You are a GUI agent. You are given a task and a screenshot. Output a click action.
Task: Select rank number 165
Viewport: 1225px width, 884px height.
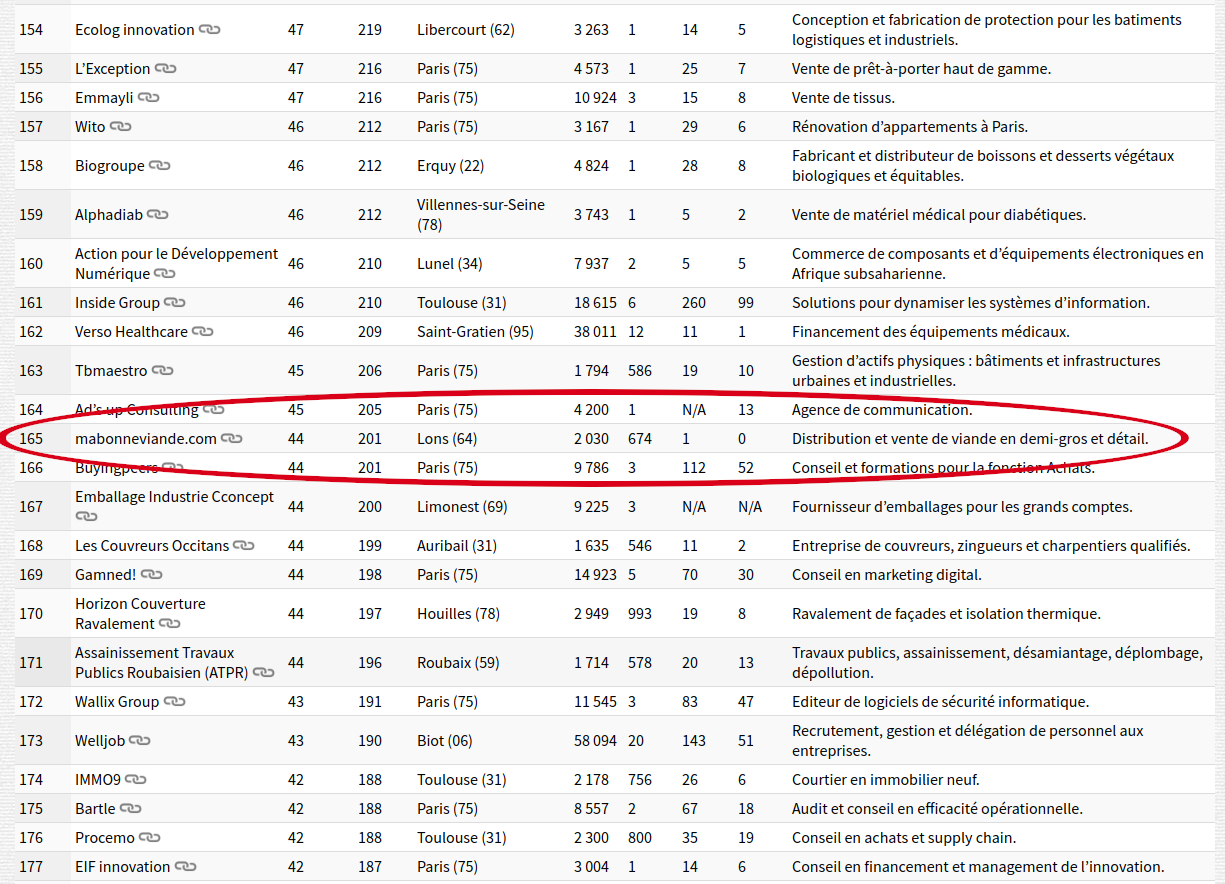click(x=31, y=439)
